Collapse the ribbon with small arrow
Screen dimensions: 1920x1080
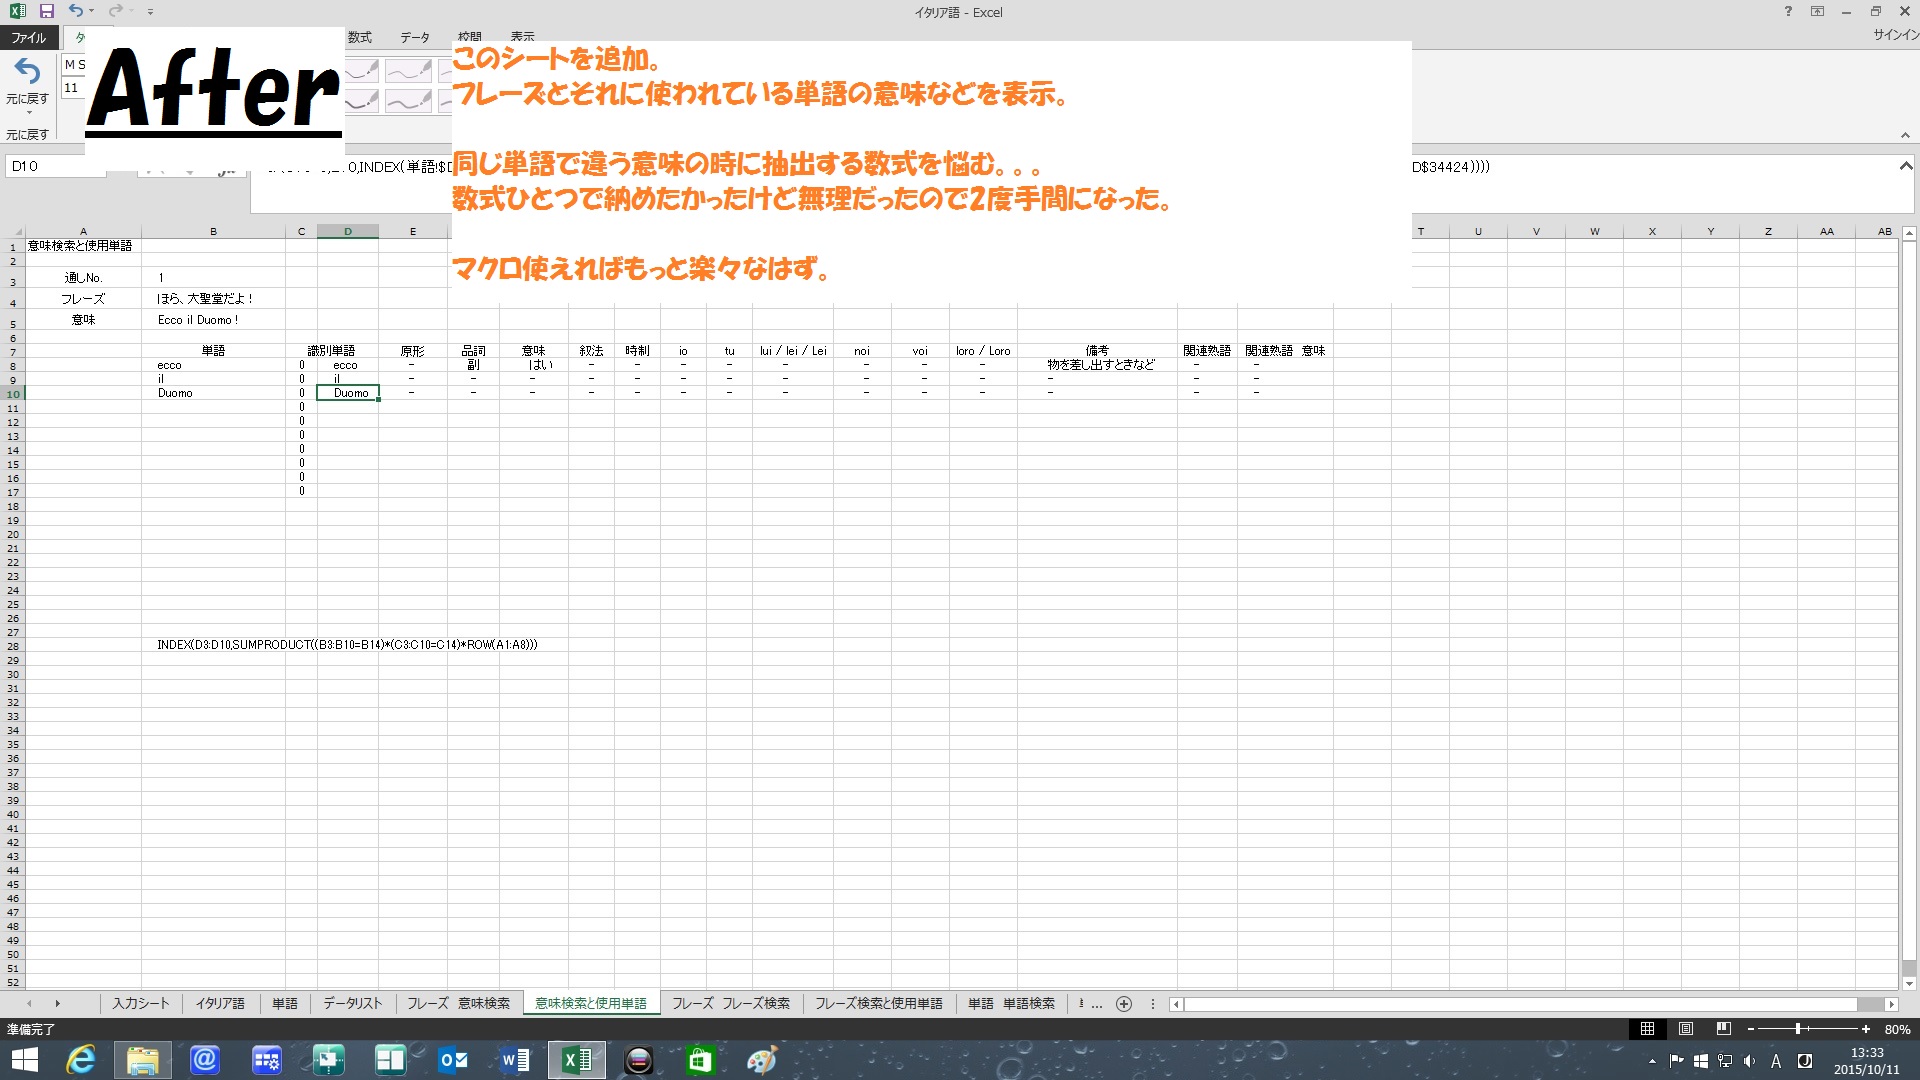pos(1905,136)
